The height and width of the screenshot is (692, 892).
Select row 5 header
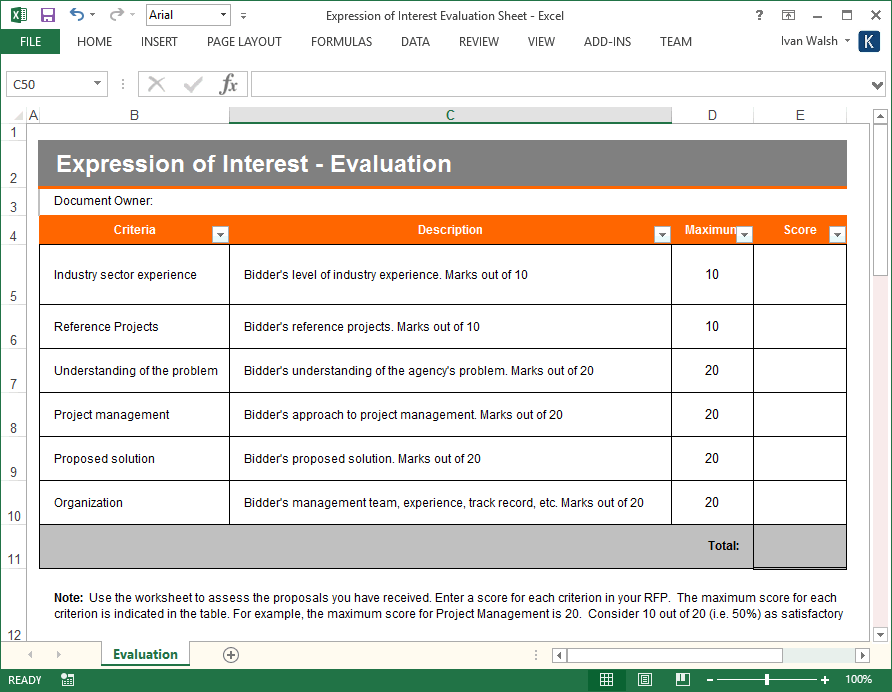(13, 274)
